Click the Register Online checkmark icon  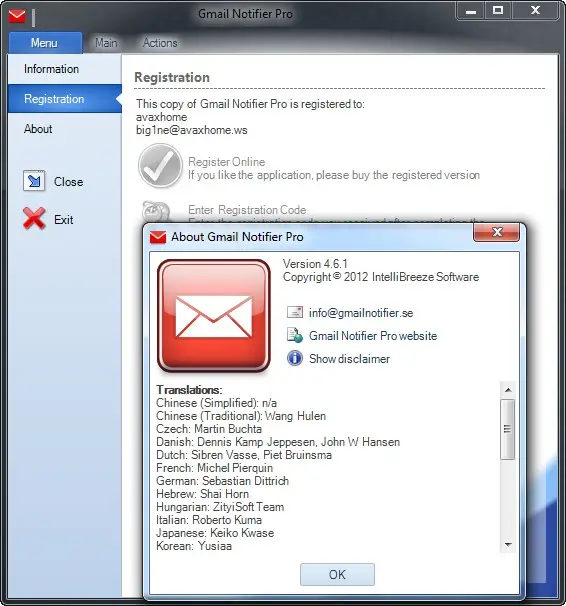click(x=160, y=166)
